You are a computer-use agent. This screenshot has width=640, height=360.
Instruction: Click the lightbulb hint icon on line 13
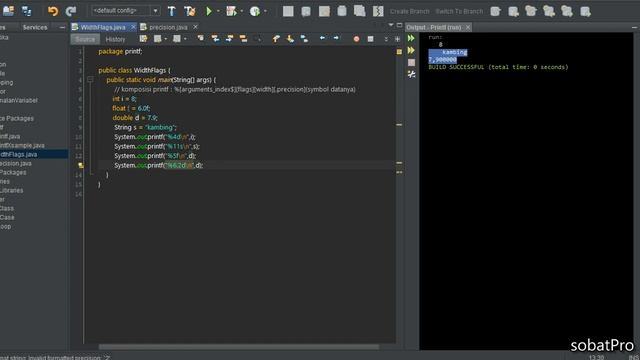point(81,165)
